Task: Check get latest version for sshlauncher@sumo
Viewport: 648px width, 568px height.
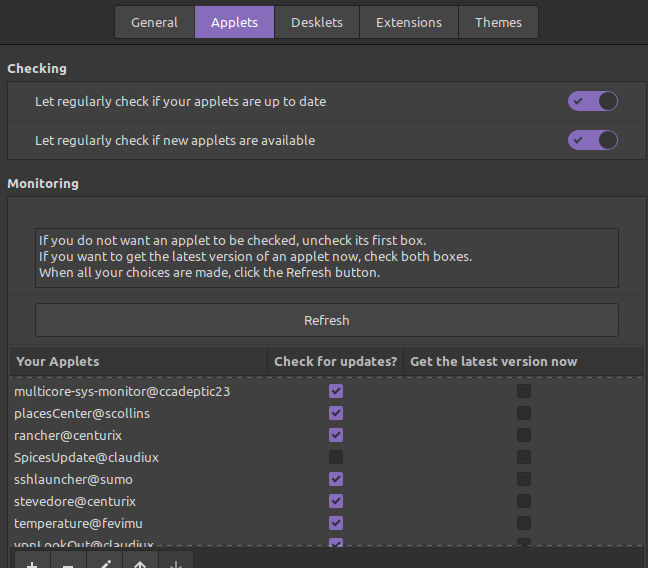Action: [524, 479]
